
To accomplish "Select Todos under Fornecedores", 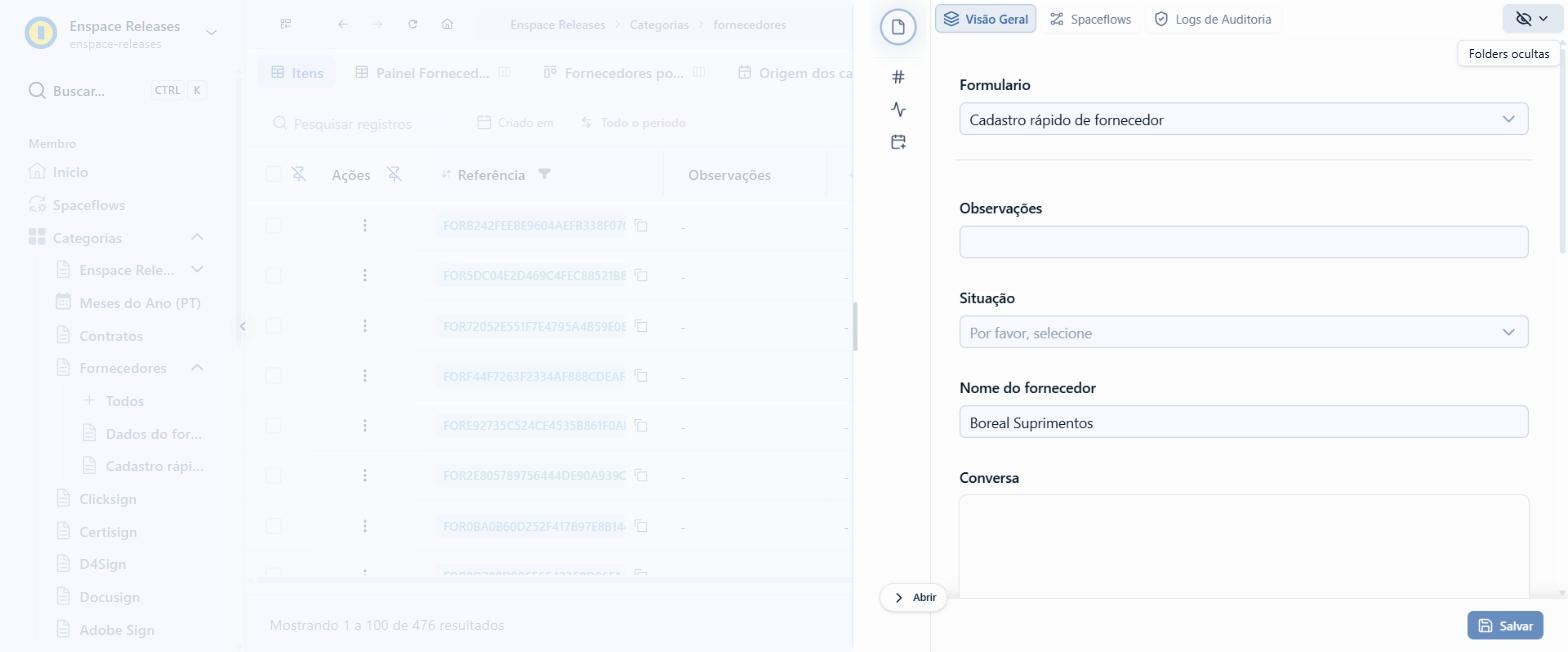I will (114, 400).
